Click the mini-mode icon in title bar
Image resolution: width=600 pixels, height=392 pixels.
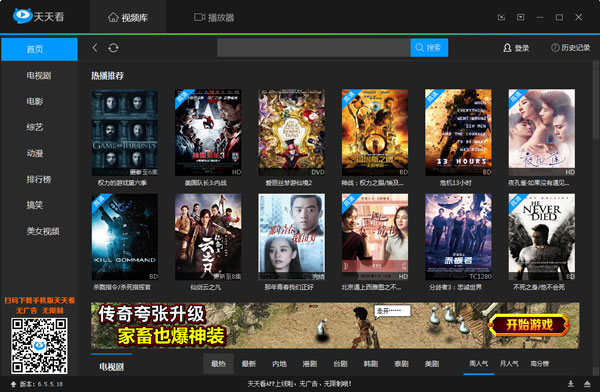(x=501, y=17)
